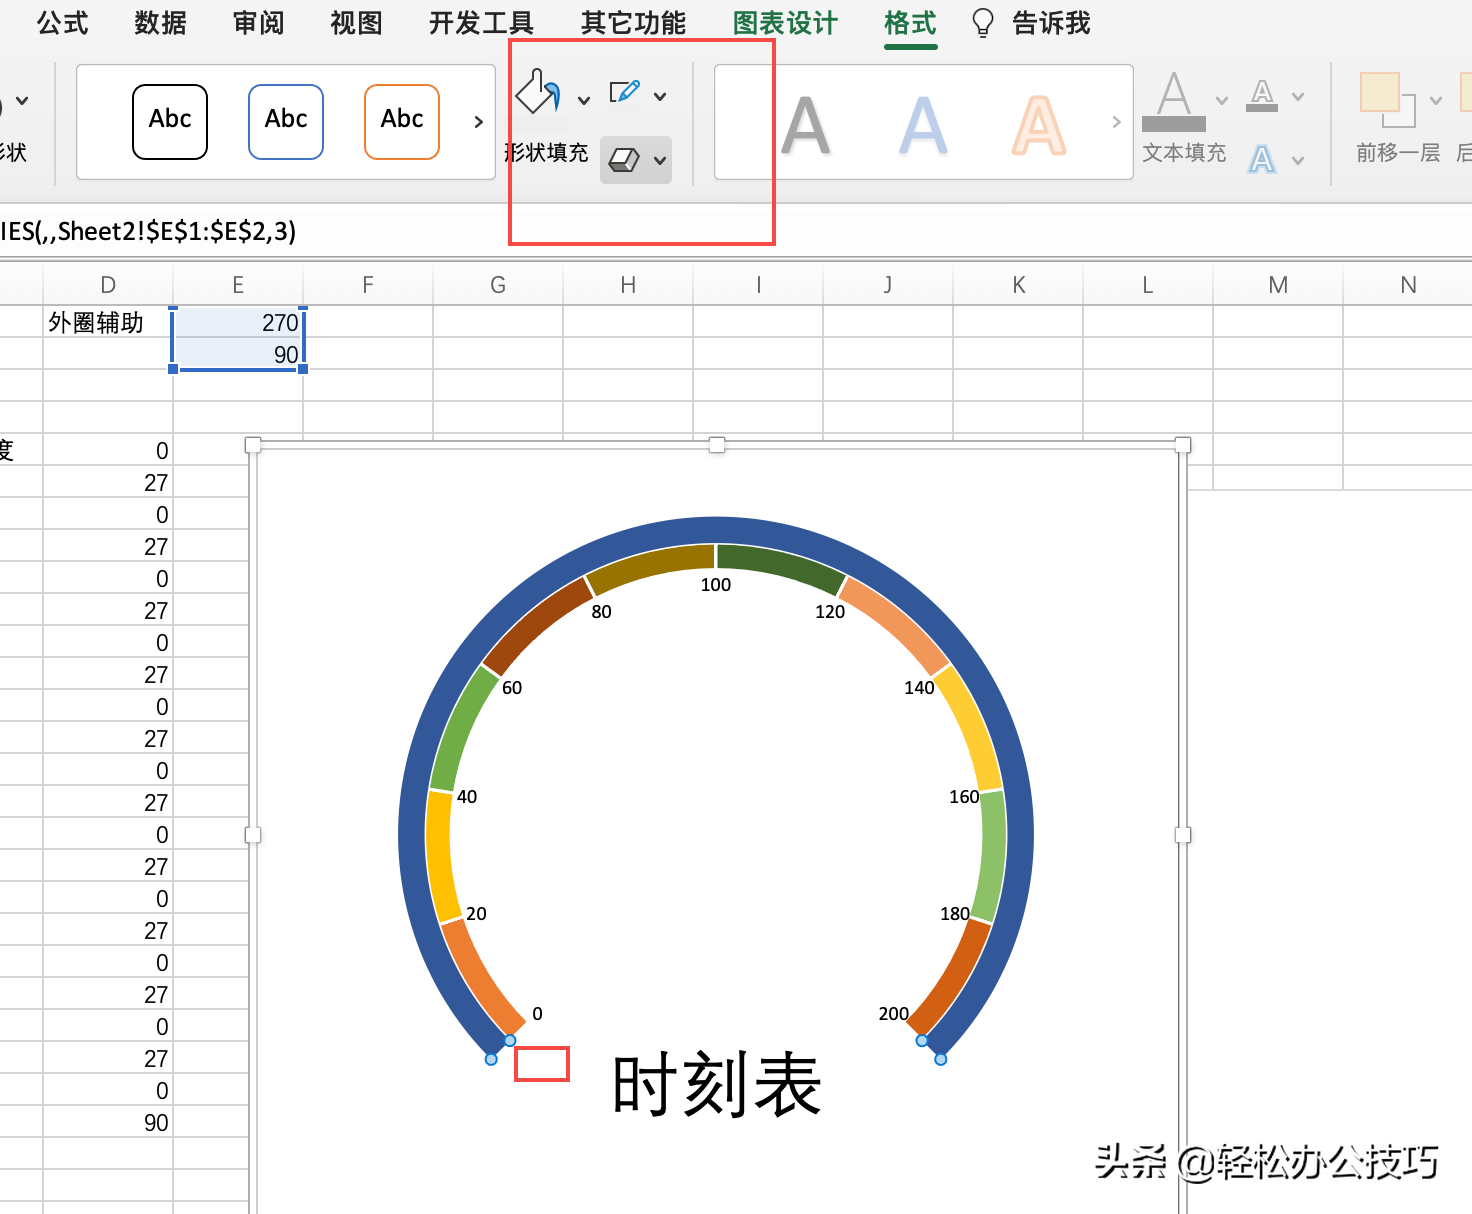Viewport: 1472px width, 1214px height.
Task: Select the 图表设计 tab
Action: [785, 23]
